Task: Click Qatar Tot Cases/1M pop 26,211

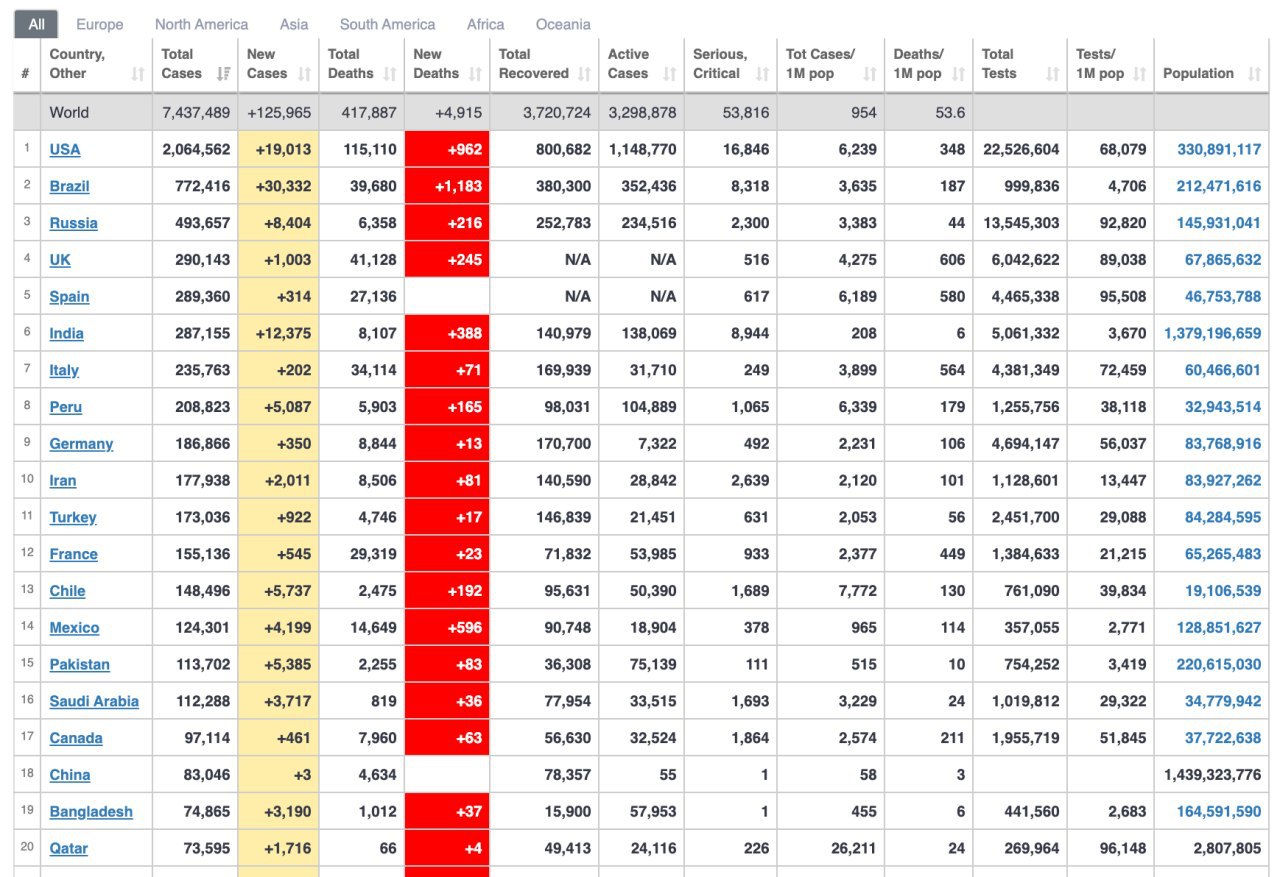Action: [853, 848]
